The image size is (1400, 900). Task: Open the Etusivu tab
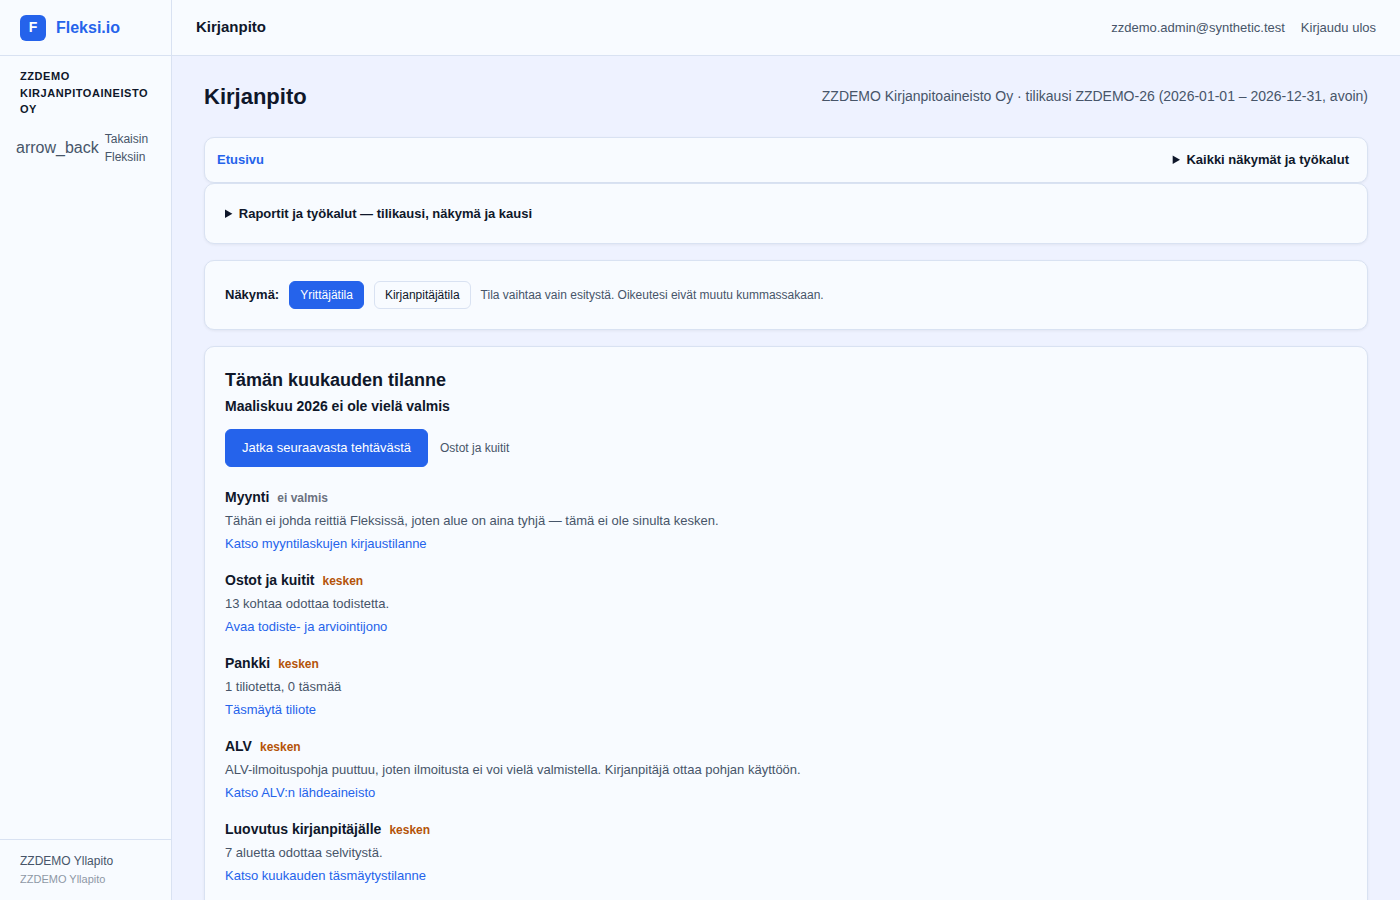point(240,160)
